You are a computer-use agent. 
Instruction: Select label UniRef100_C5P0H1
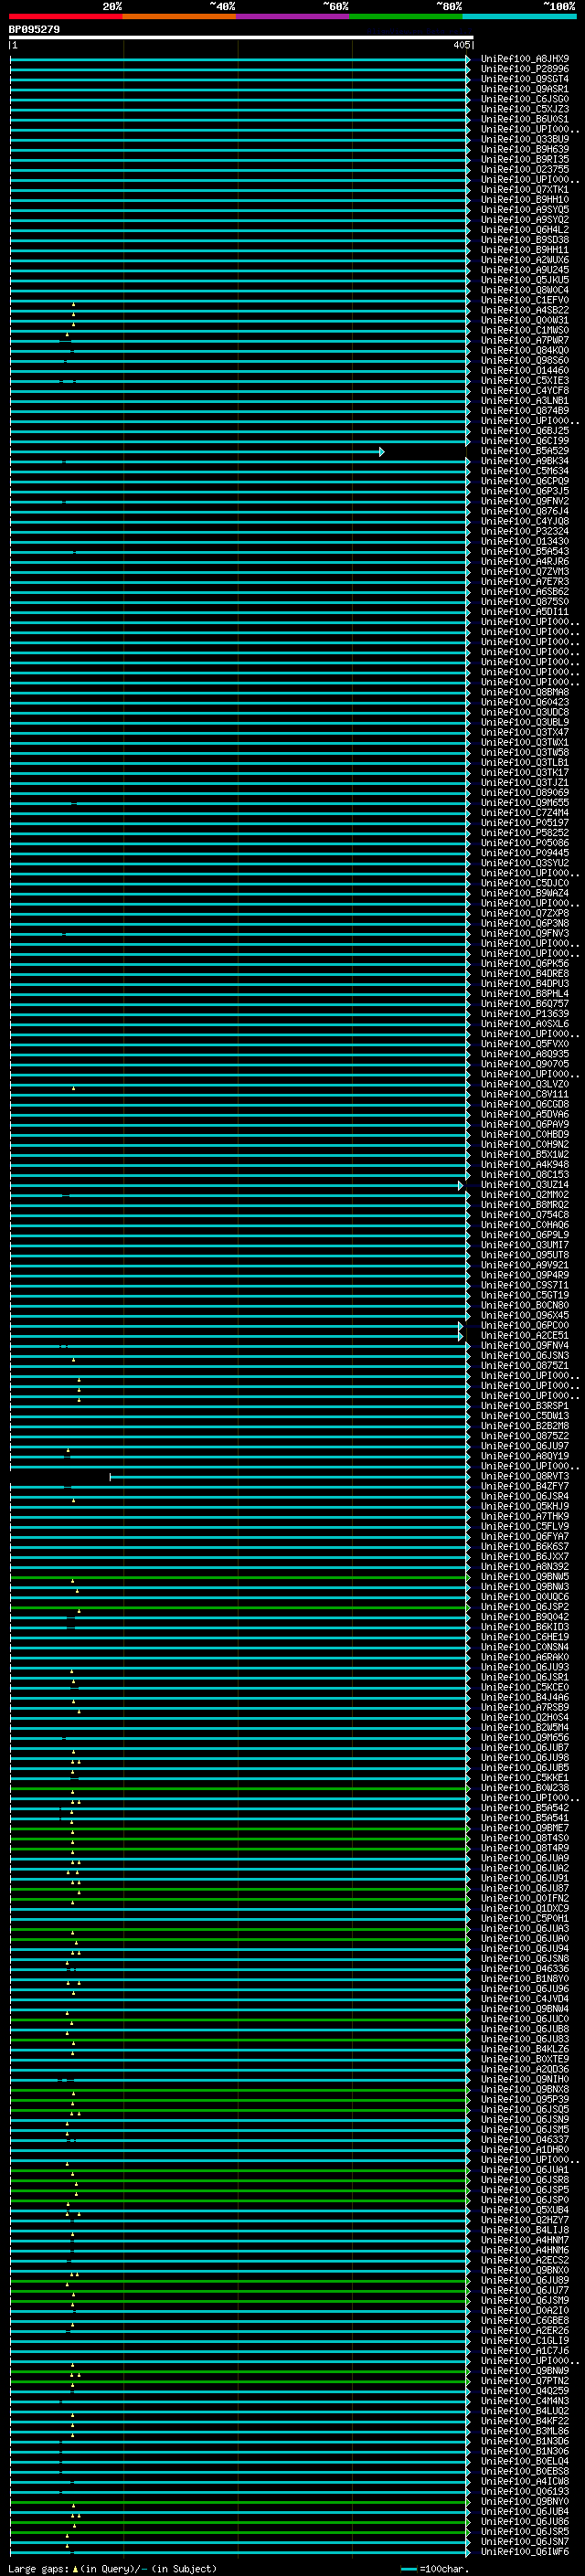coord(525,1919)
